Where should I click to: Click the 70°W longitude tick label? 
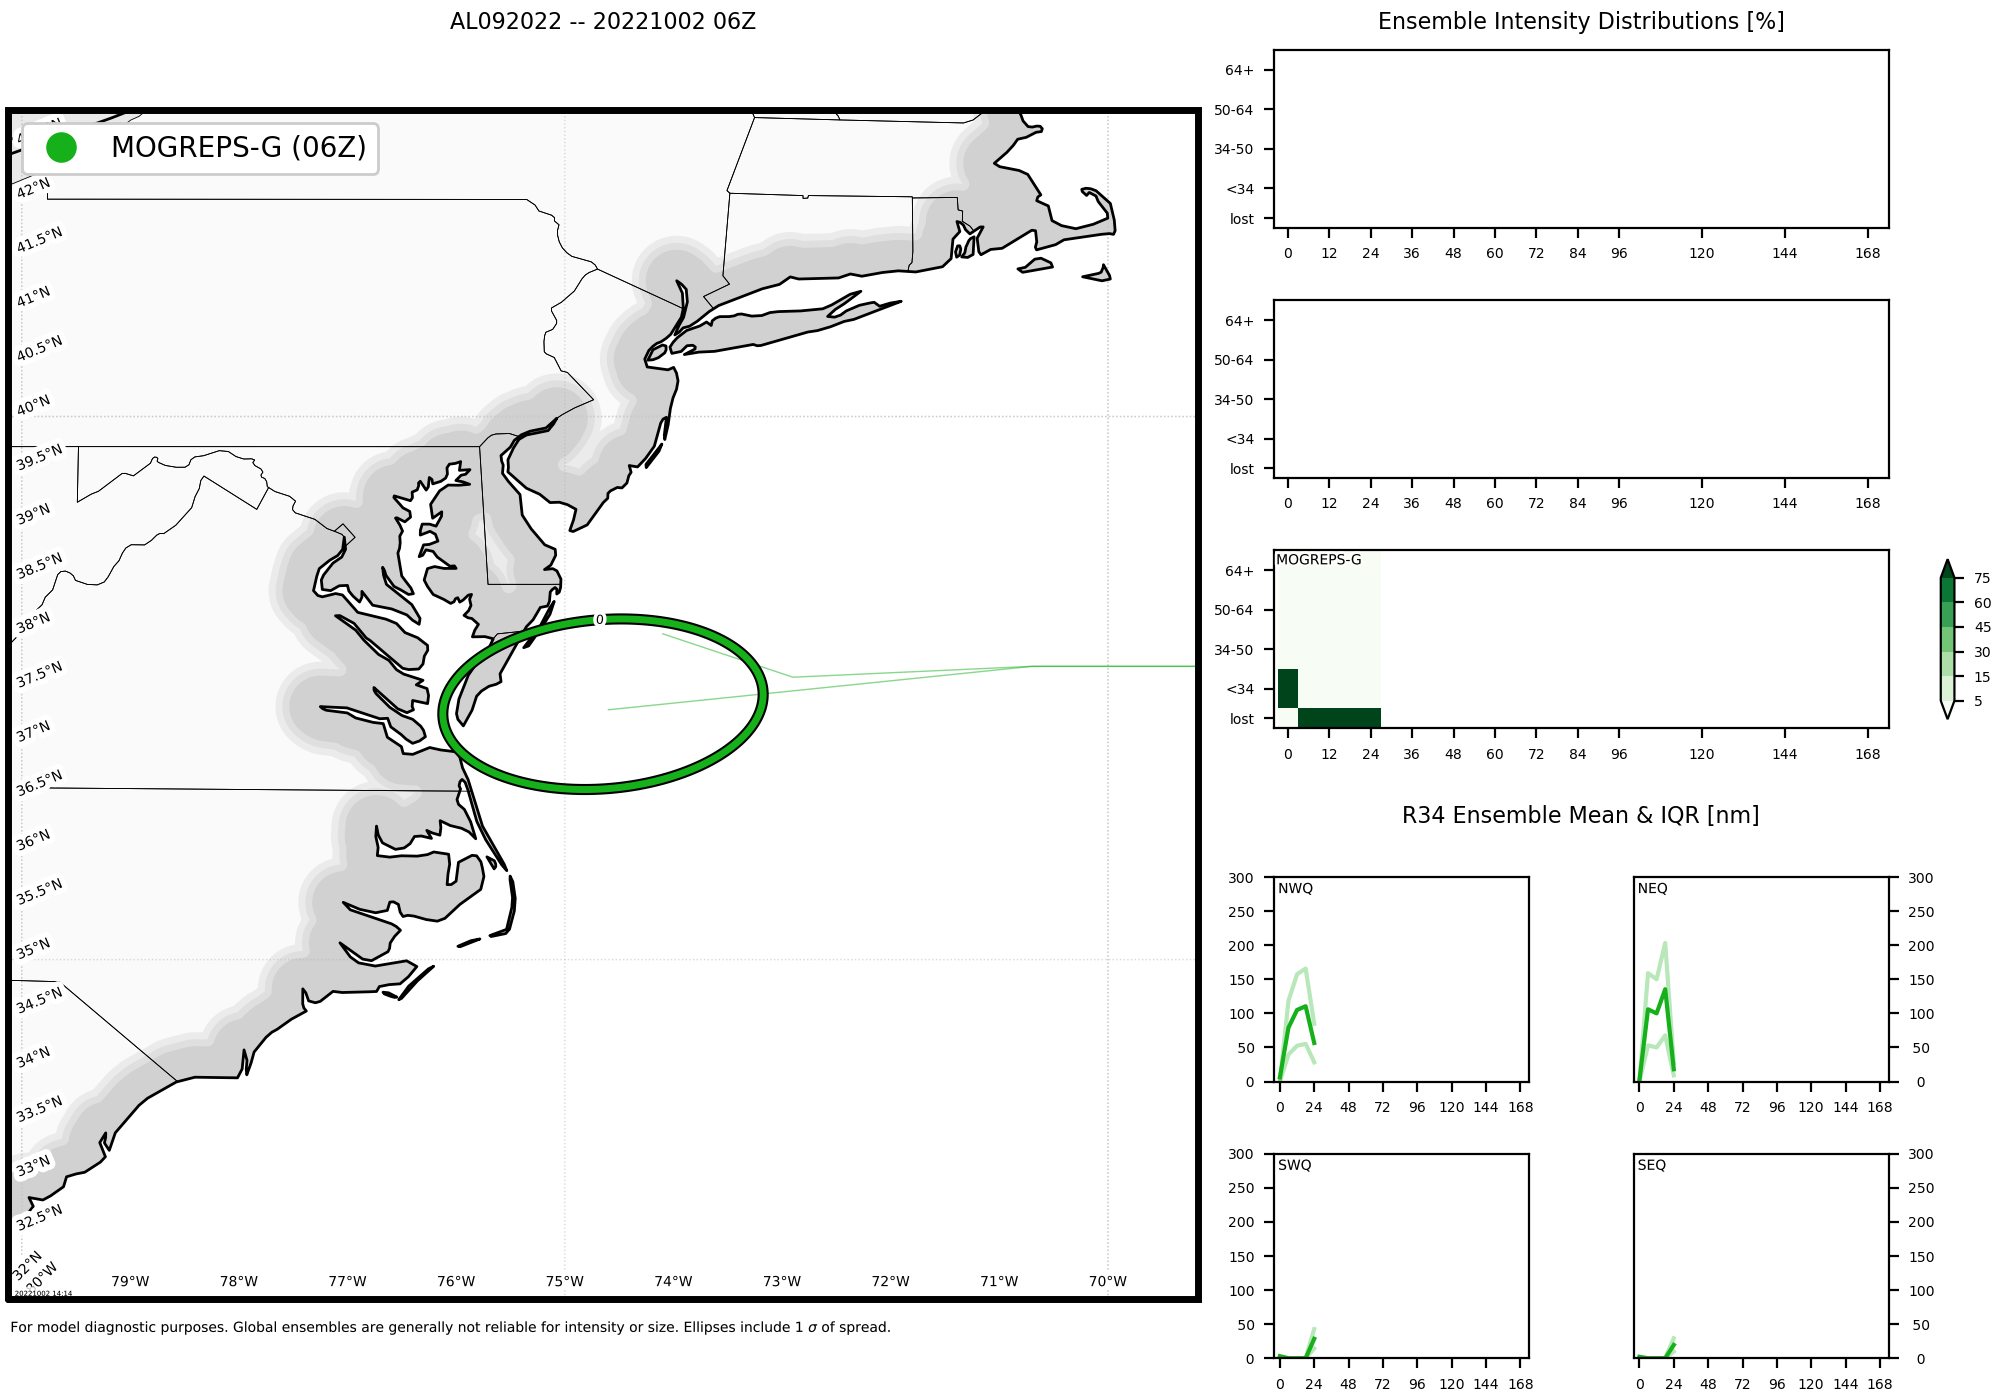click(1107, 1281)
